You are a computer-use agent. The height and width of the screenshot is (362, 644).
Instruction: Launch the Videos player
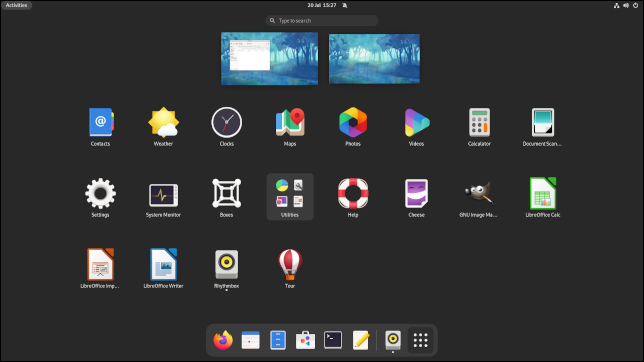pyautogui.click(x=416, y=127)
